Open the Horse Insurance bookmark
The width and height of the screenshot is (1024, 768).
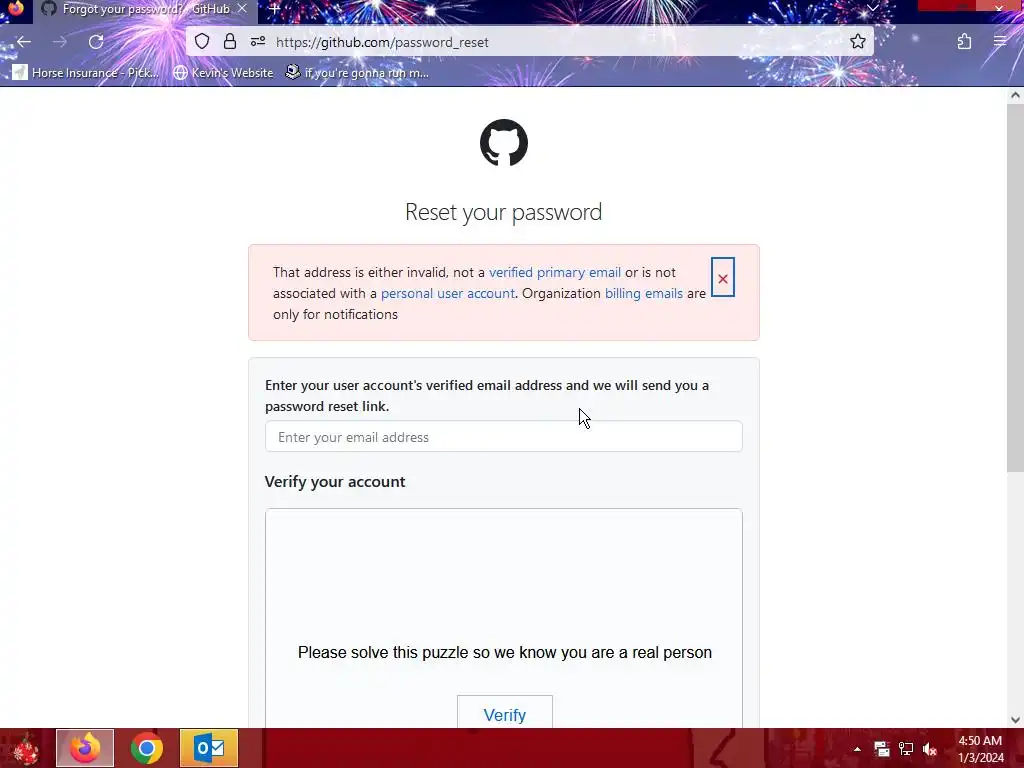click(86, 72)
